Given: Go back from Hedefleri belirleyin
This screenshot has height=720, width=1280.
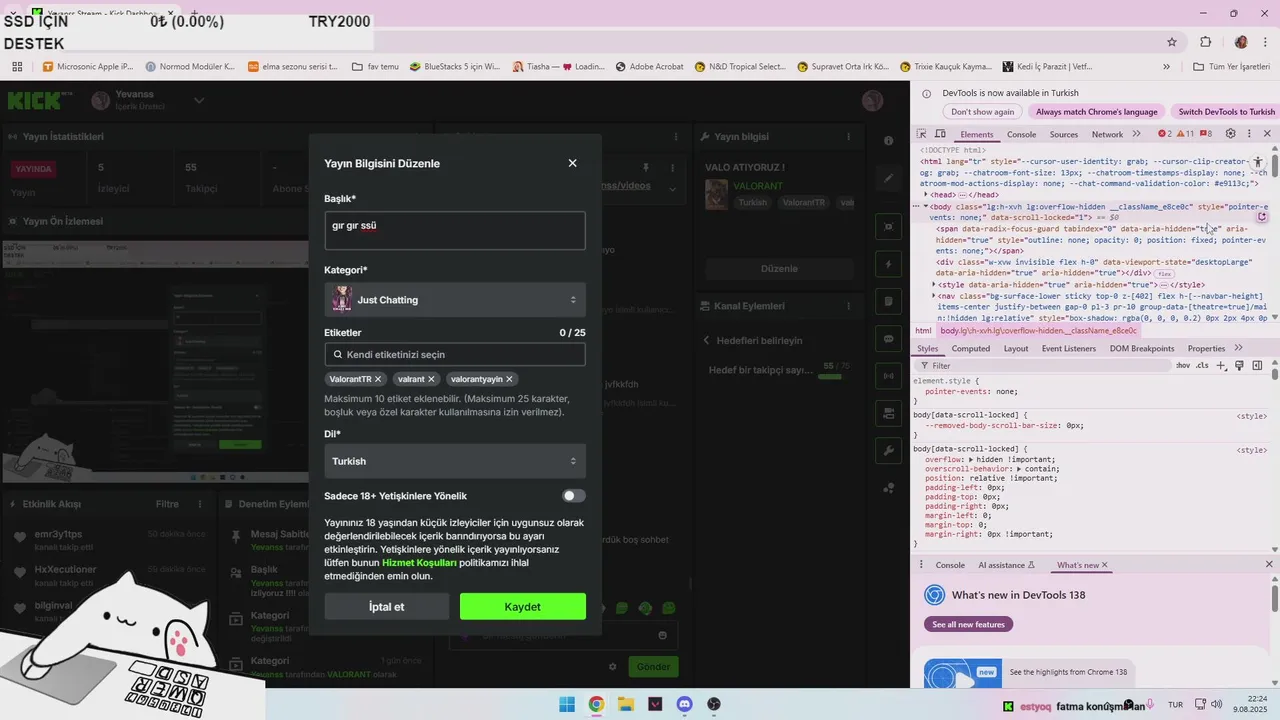Looking at the screenshot, I should coord(708,340).
